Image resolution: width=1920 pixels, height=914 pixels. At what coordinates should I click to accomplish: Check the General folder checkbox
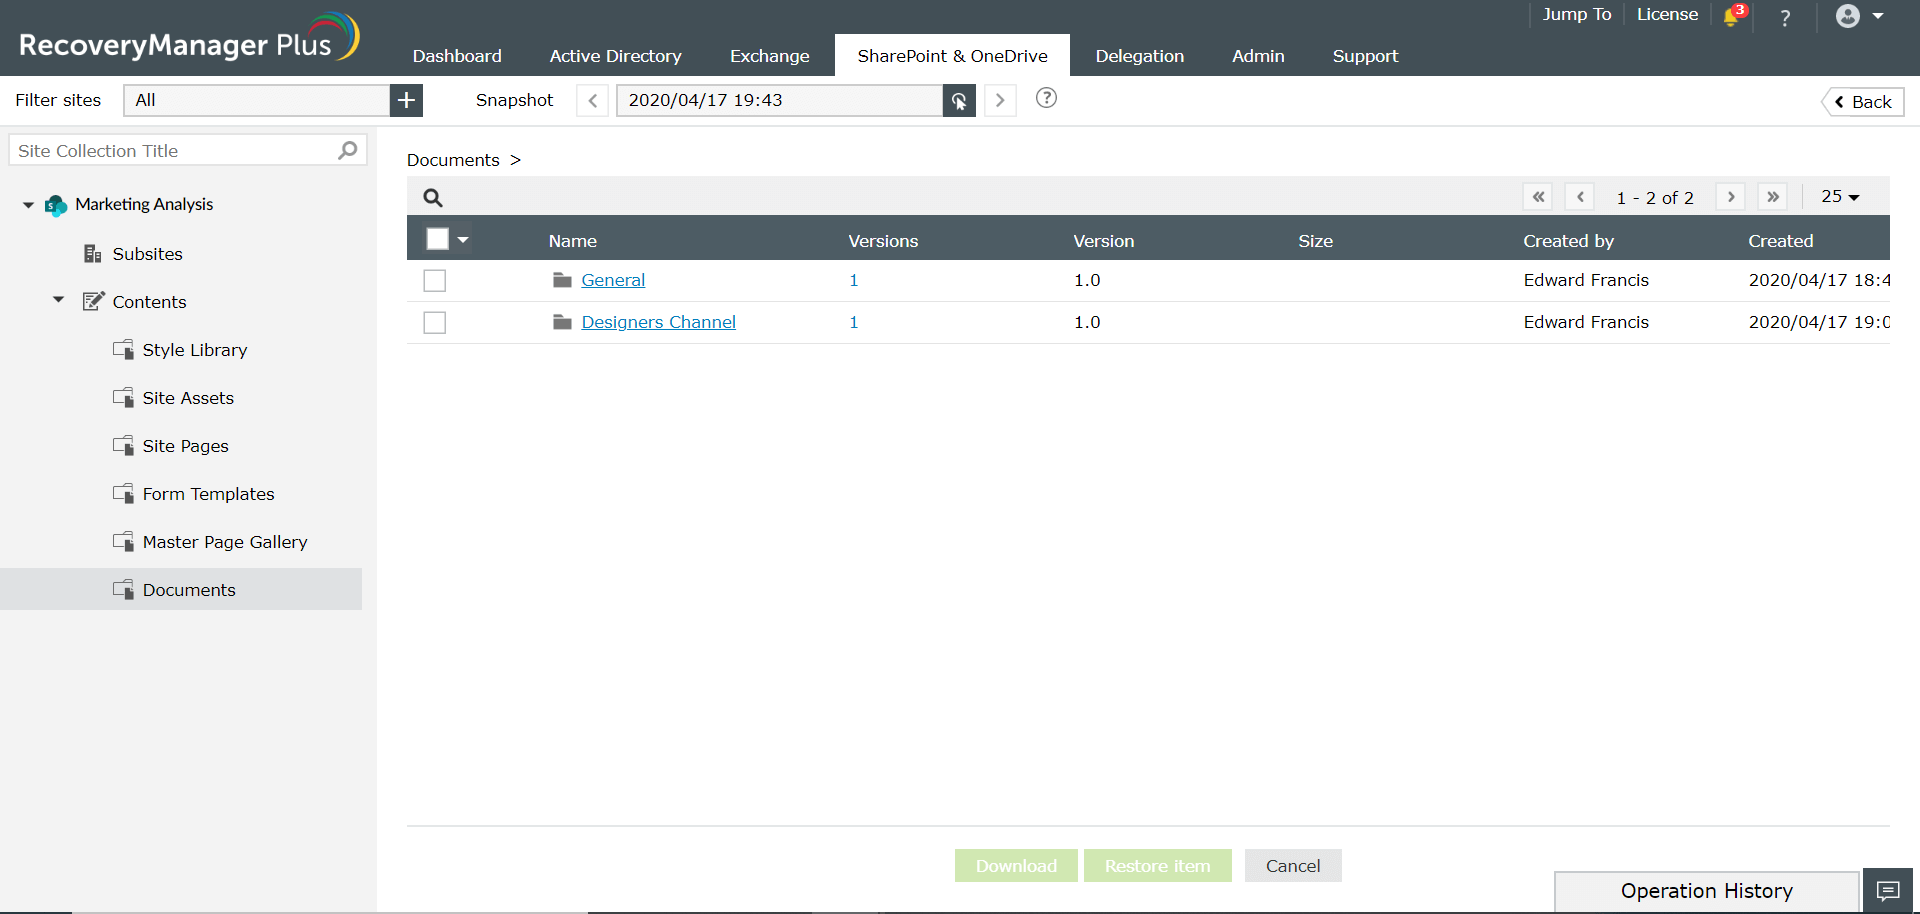[x=434, y=280]
